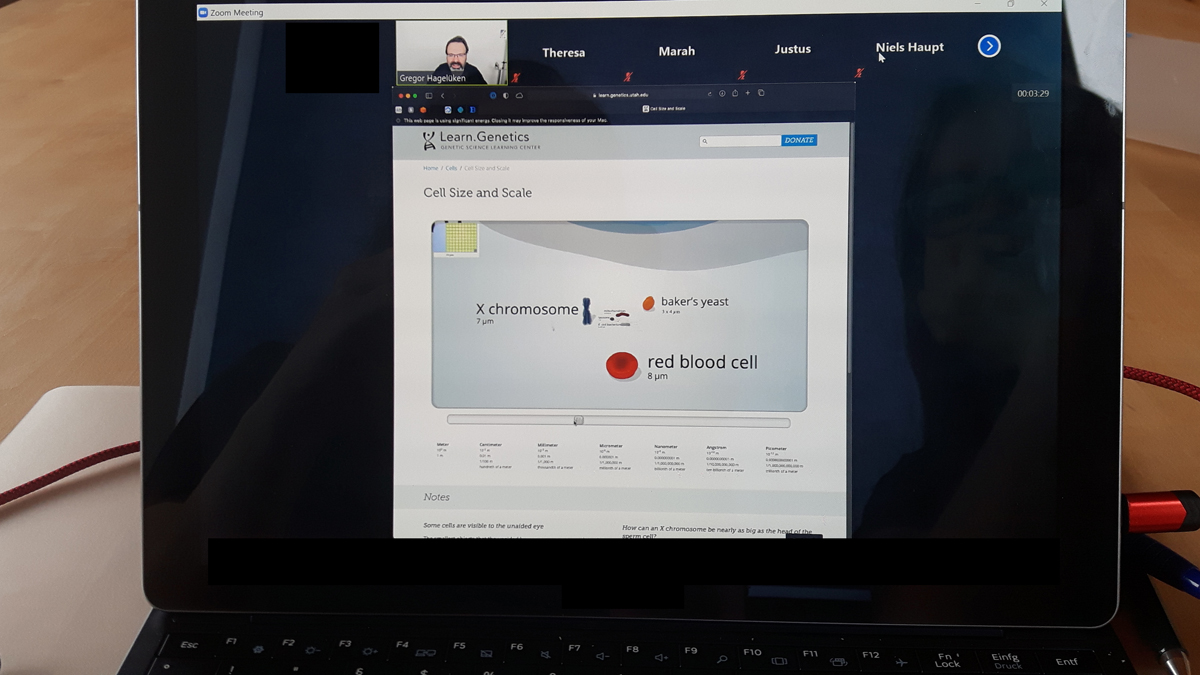Open the Cells breadcrumb link
This screenshot has width=1200, height=675.
[451, 168]
